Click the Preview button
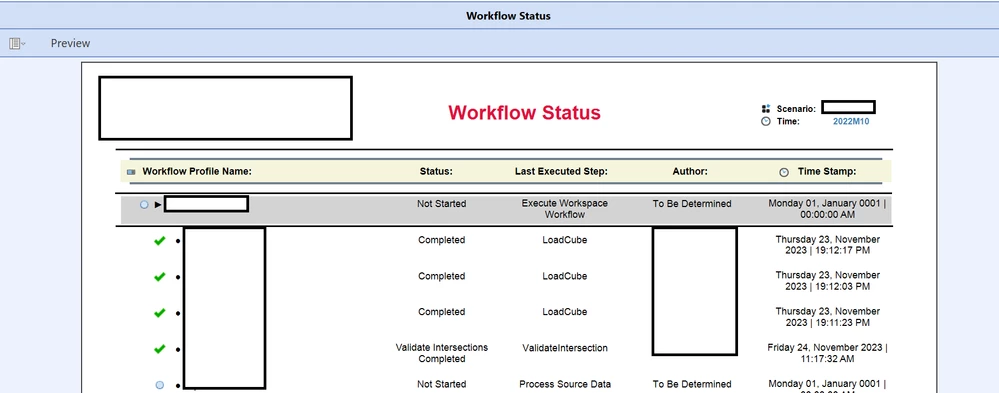The height and width of the screenshot is (393, 999). pyautogui.click(x=70, y=43)
